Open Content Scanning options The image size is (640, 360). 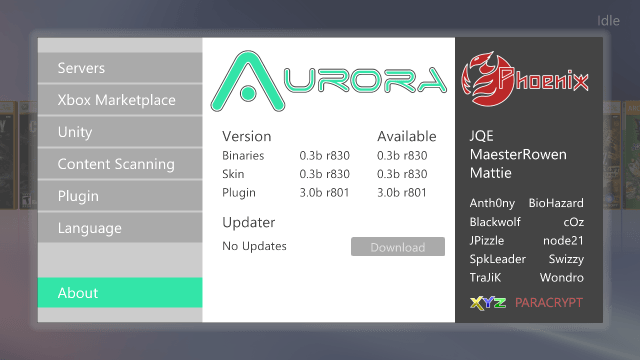(x=120, y=164)
